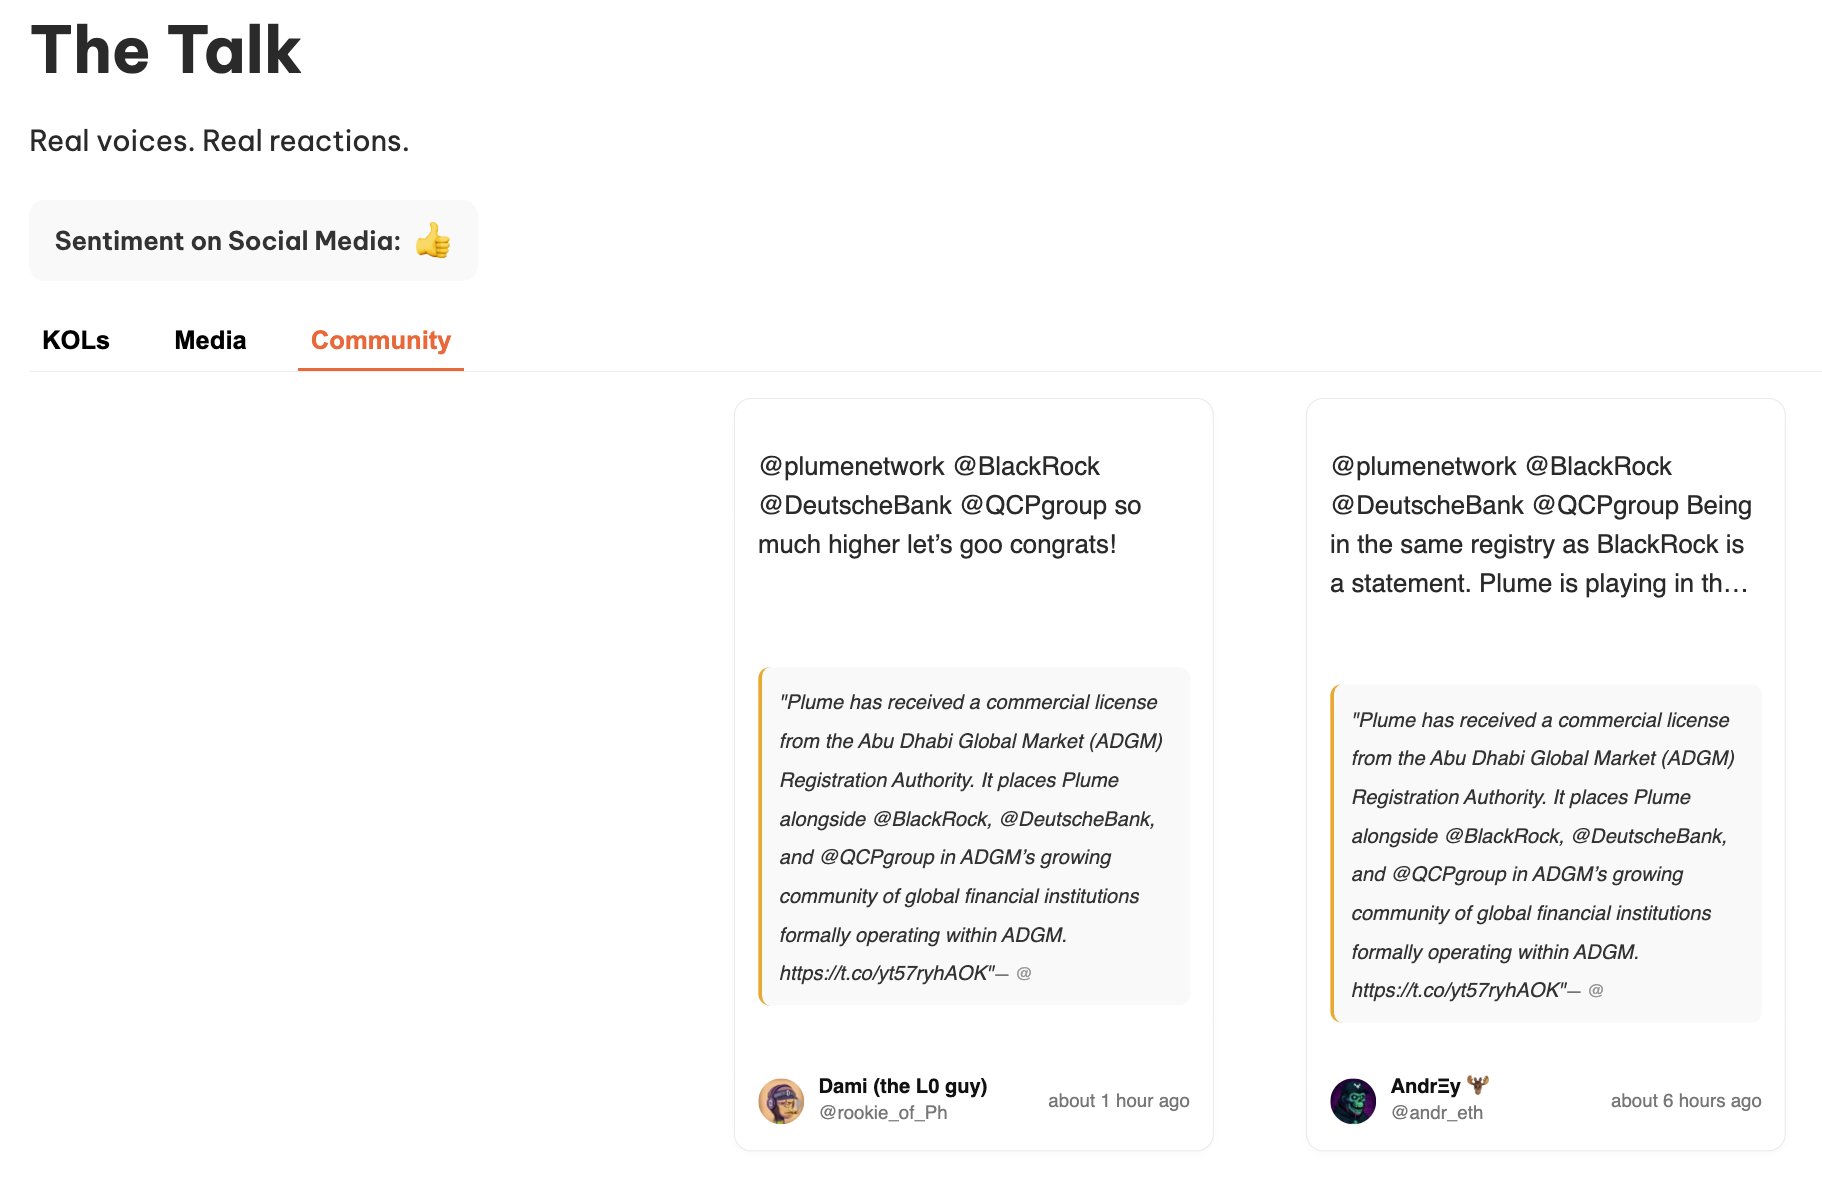Click the "about 1 hour ago" timestamp
1822x1182 pixels.
[x=1118, y=1101]
